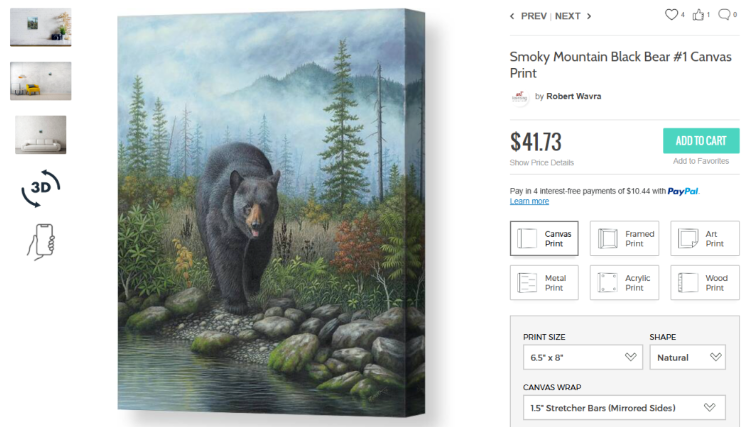Choose the Metal Print option

pyautogui.click(x=544, y=283)
